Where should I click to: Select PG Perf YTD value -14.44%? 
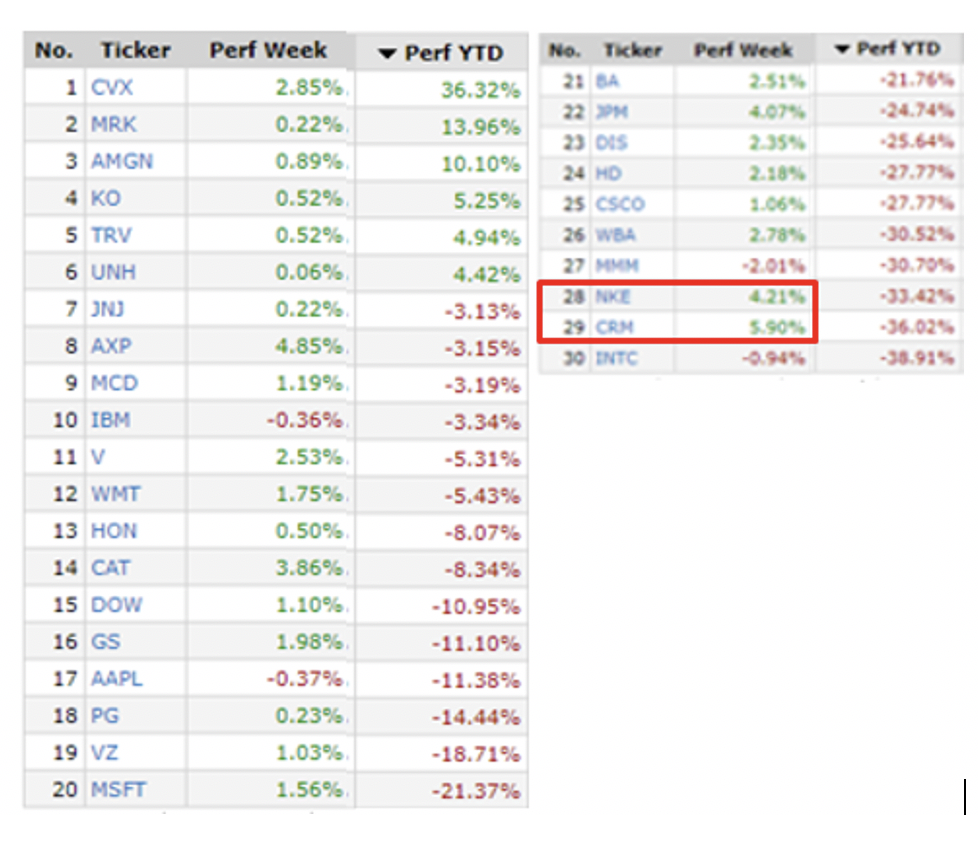(x=476, y=718)
